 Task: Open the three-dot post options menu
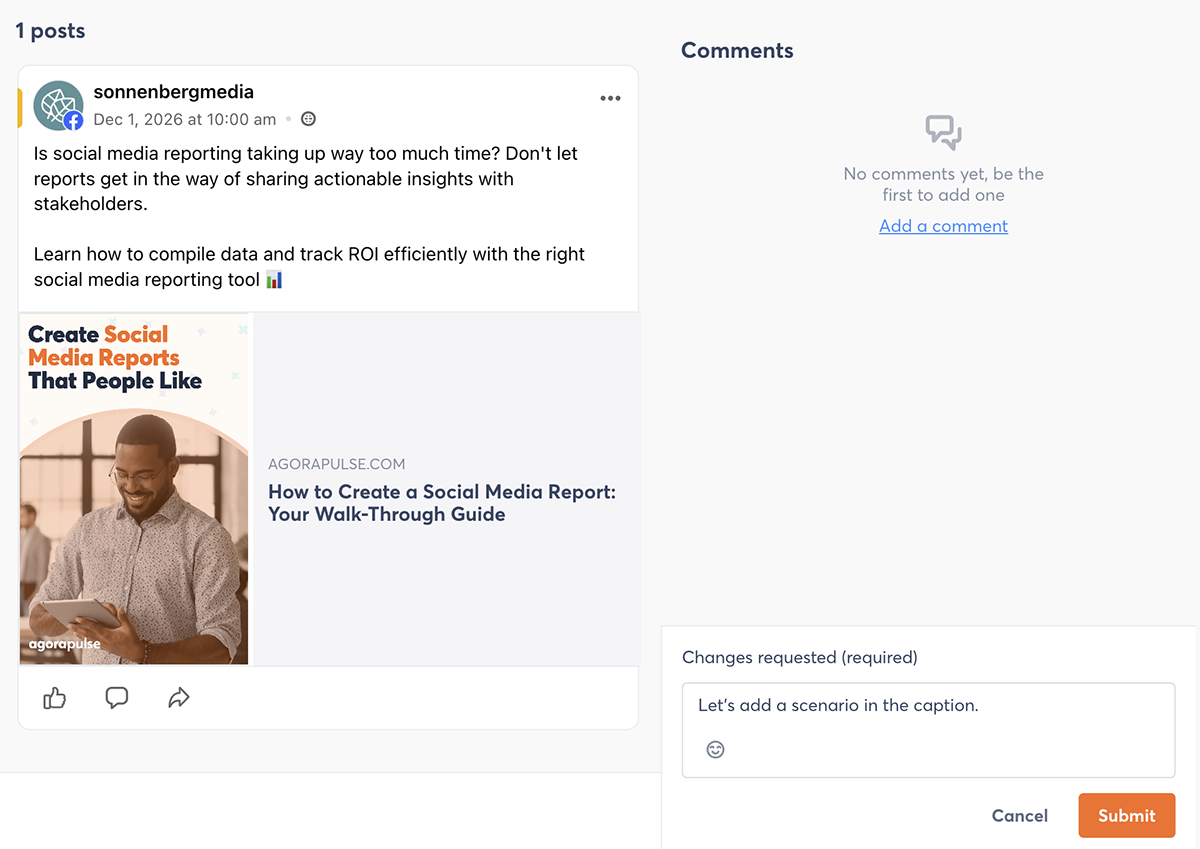[610, 98]
